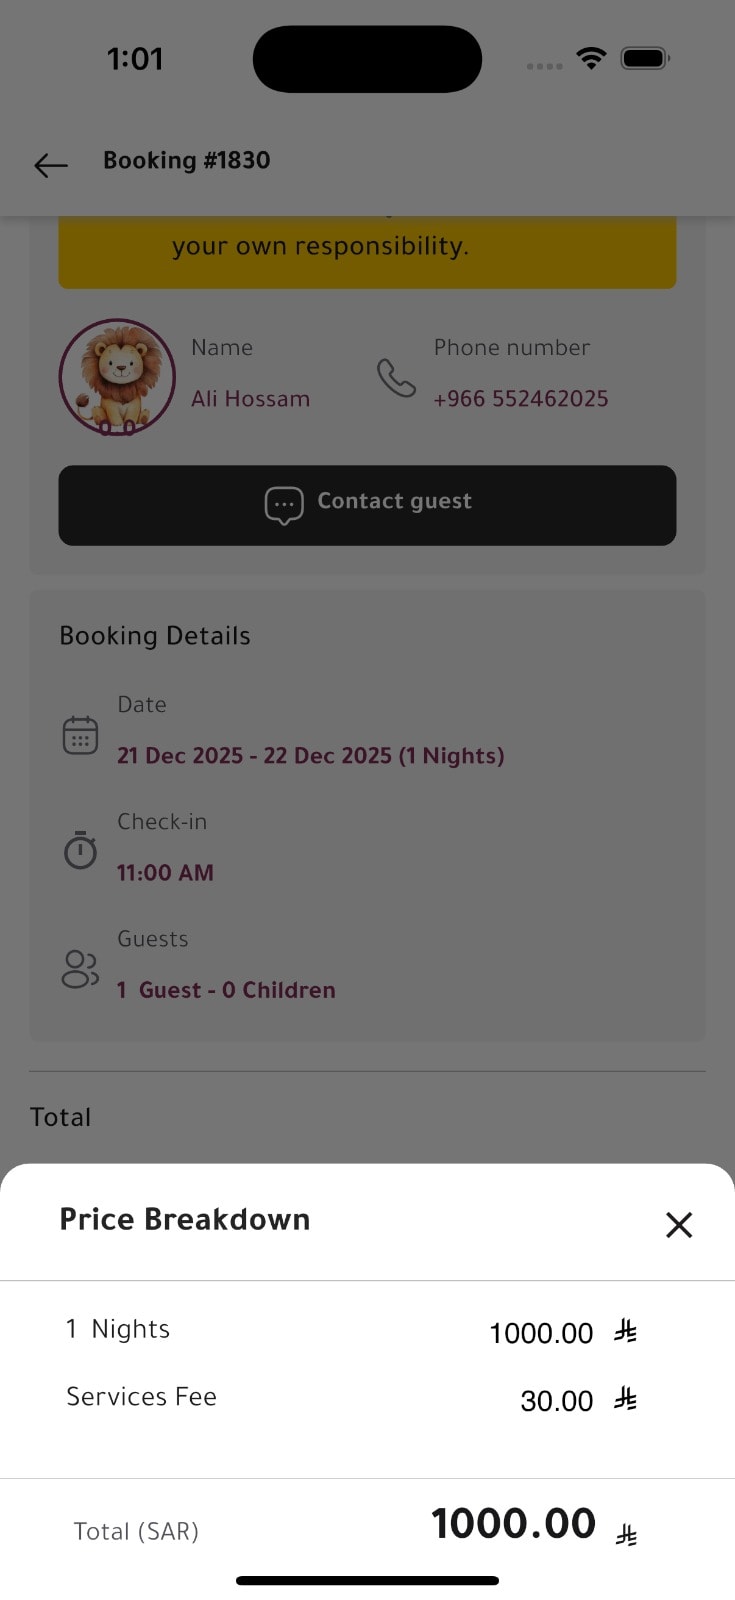Tap the Contact guest button
This screenshot has width=735, height=1600.
367,505
